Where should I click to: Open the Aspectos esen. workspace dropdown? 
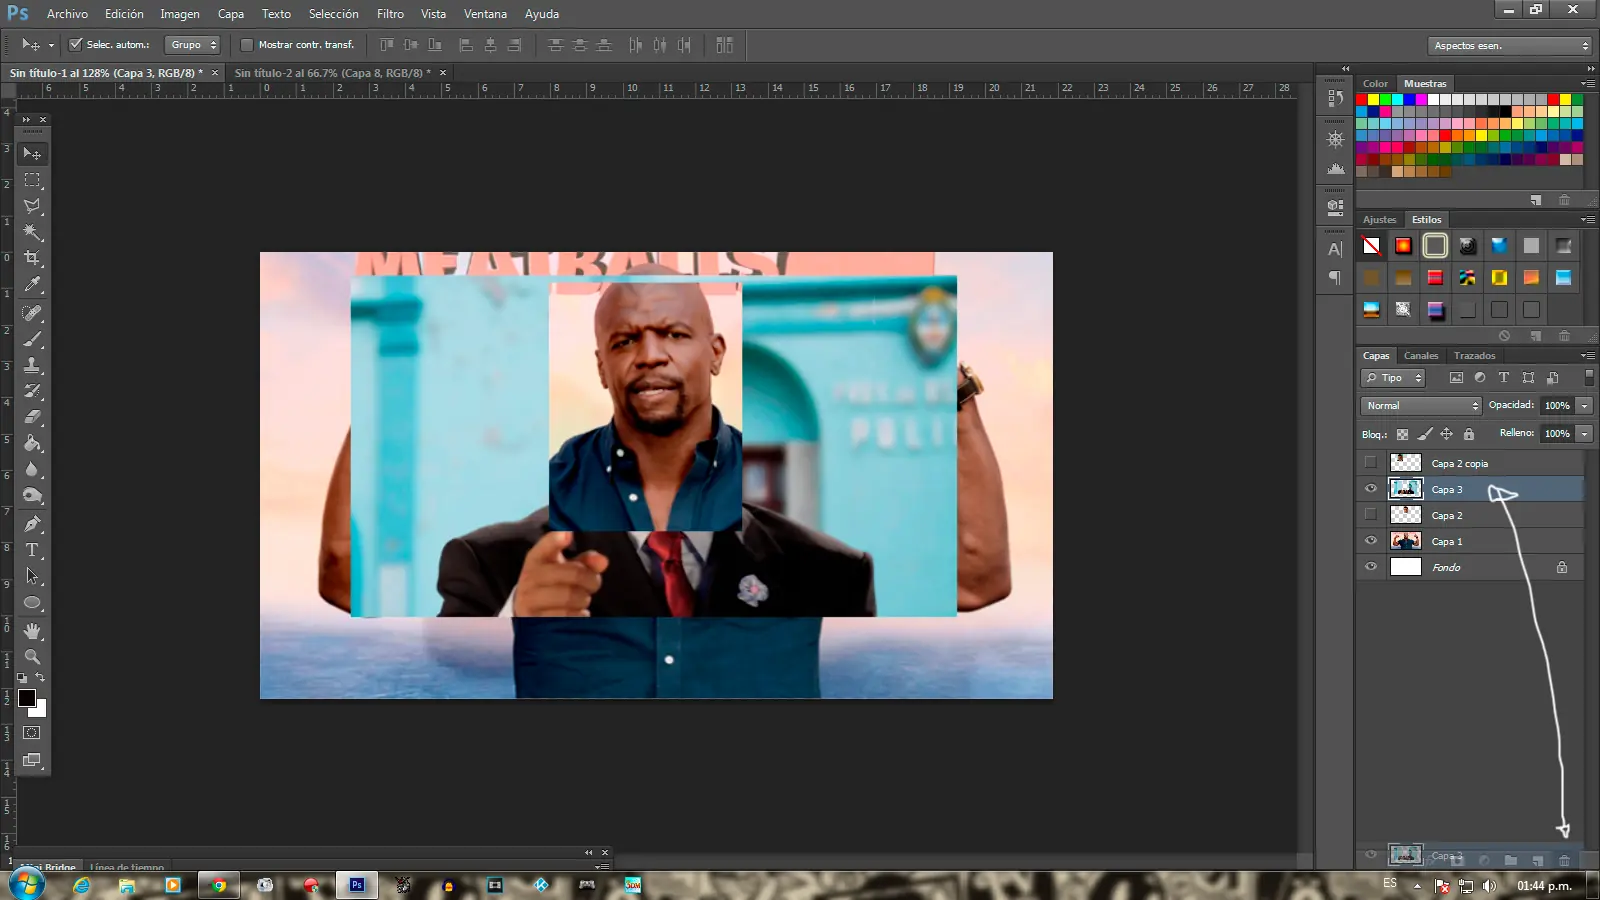click(x=1510, y=46)
